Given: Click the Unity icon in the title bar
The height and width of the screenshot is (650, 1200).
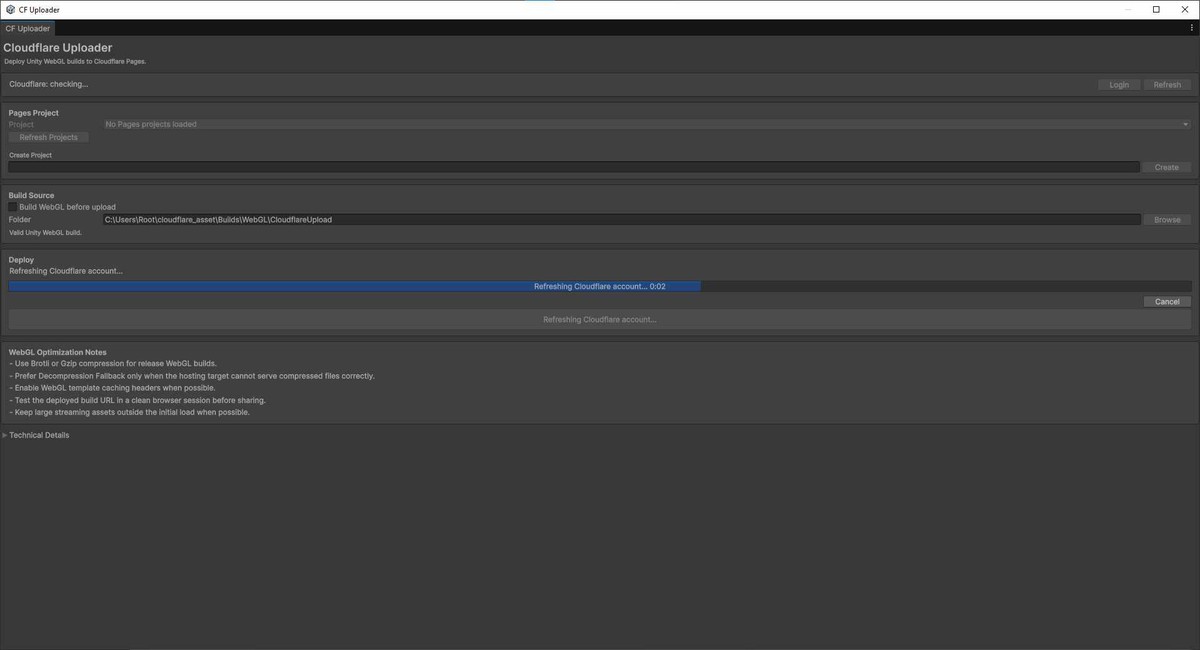Looking at the screenshot, I should 10,10.
